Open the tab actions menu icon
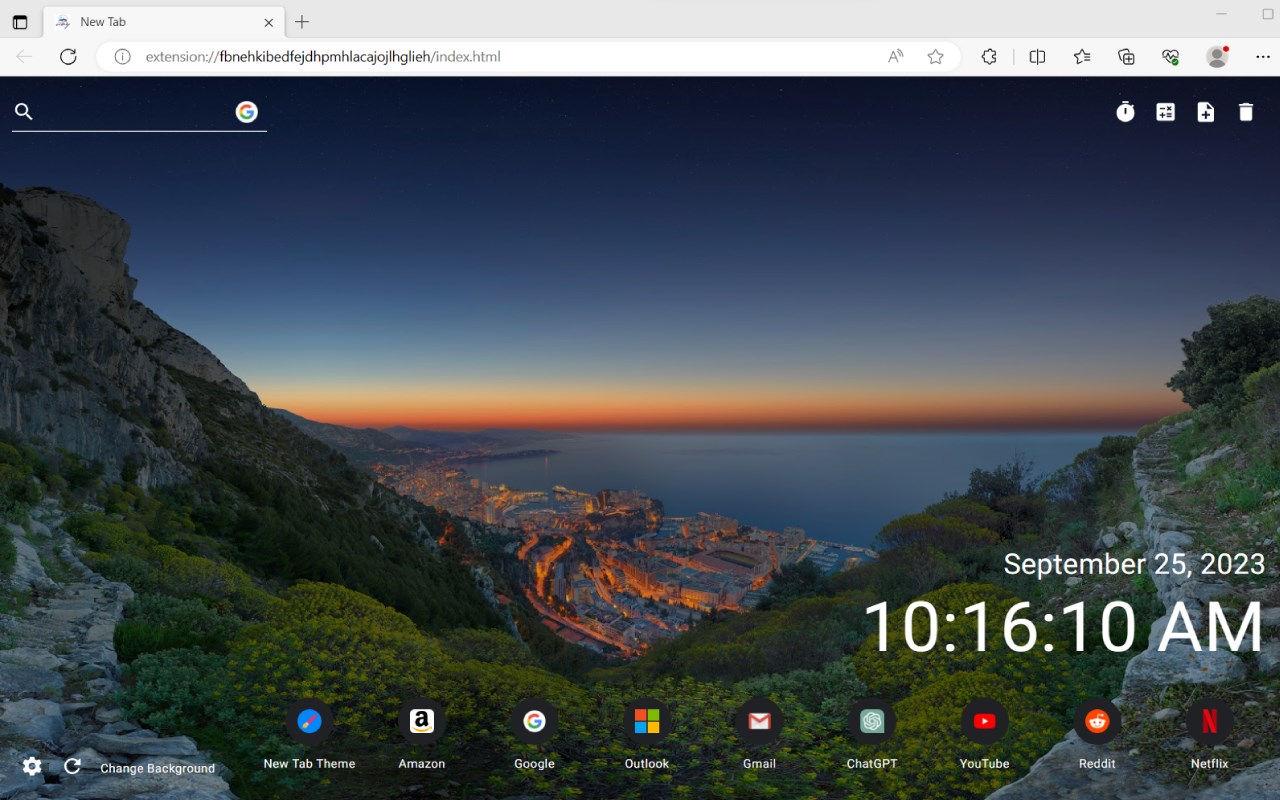This screenshot has height=800, width=1280. click(20, 22)
